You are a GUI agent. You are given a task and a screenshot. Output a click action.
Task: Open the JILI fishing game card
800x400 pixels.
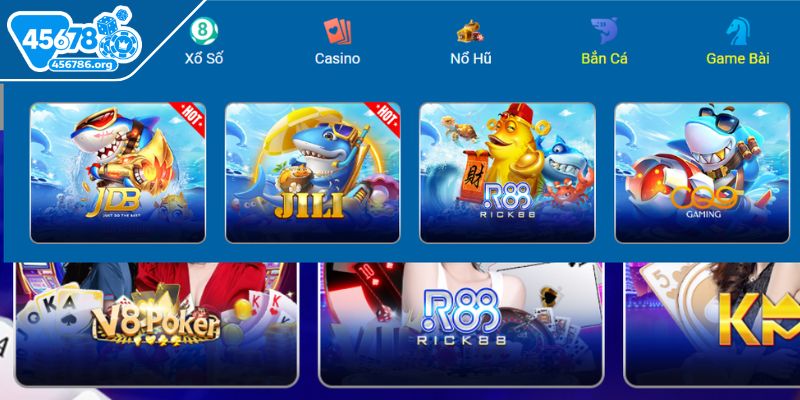point(313,172)
